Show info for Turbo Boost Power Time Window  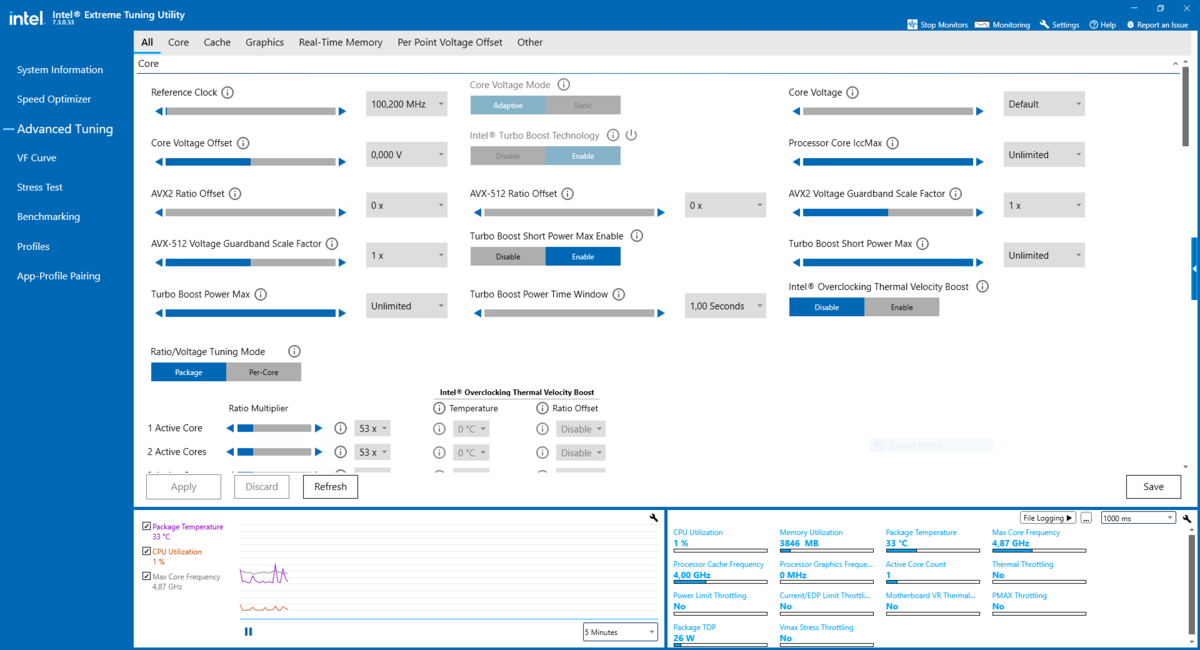(x=619, y=295)
